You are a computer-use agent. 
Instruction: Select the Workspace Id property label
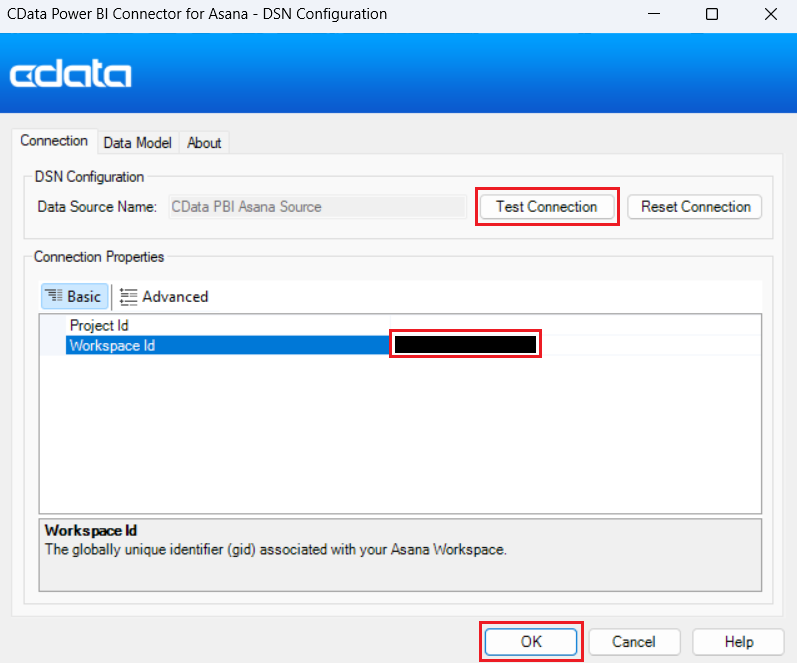(112, 345)
